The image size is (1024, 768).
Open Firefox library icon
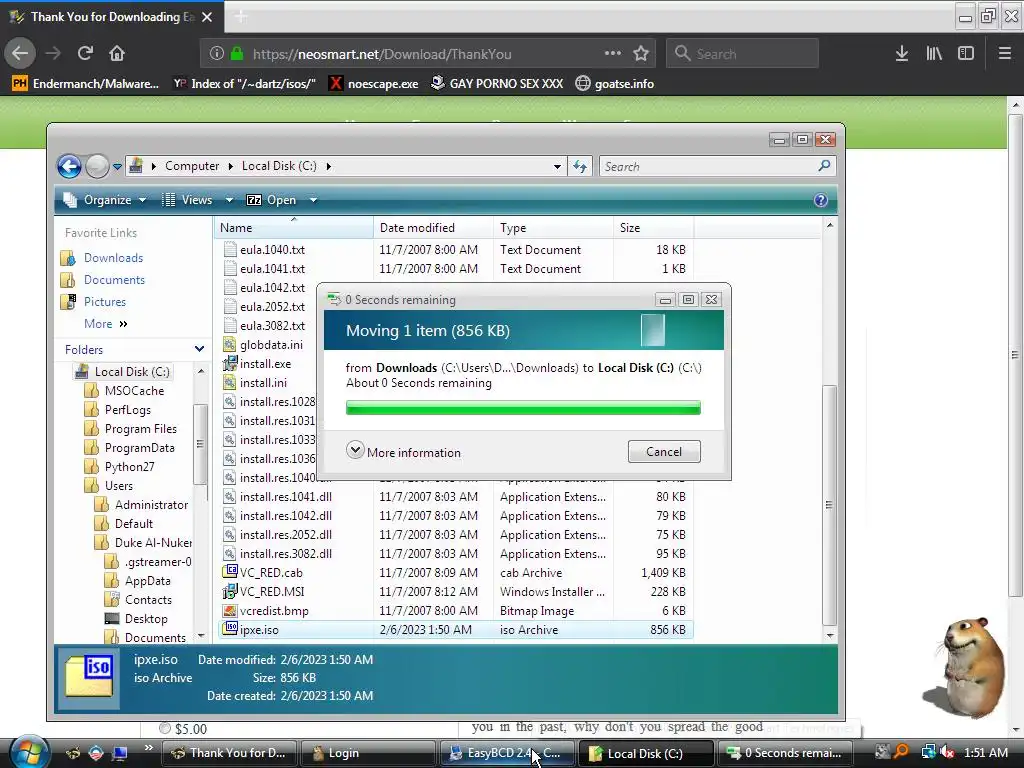934,54
